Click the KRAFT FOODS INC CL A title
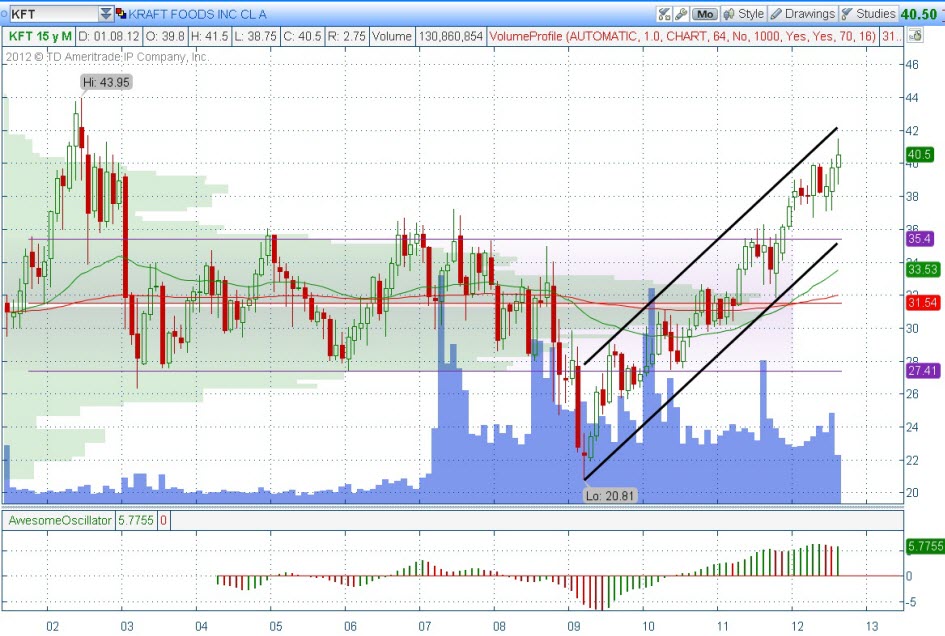 click(x=198, y=14)
